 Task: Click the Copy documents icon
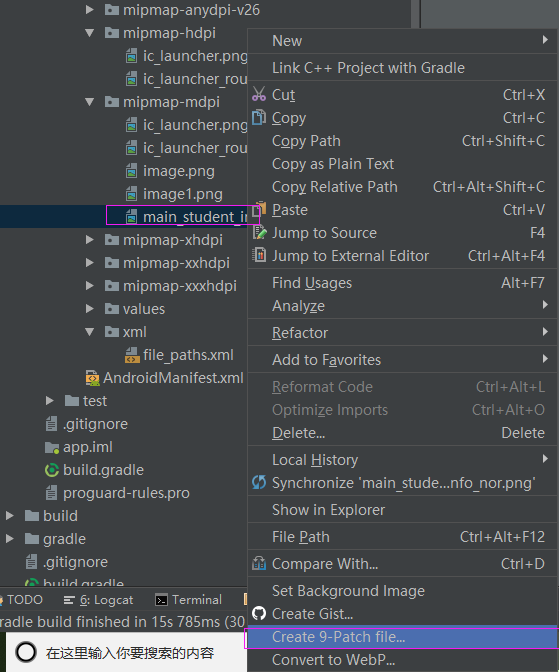(259, 117)
